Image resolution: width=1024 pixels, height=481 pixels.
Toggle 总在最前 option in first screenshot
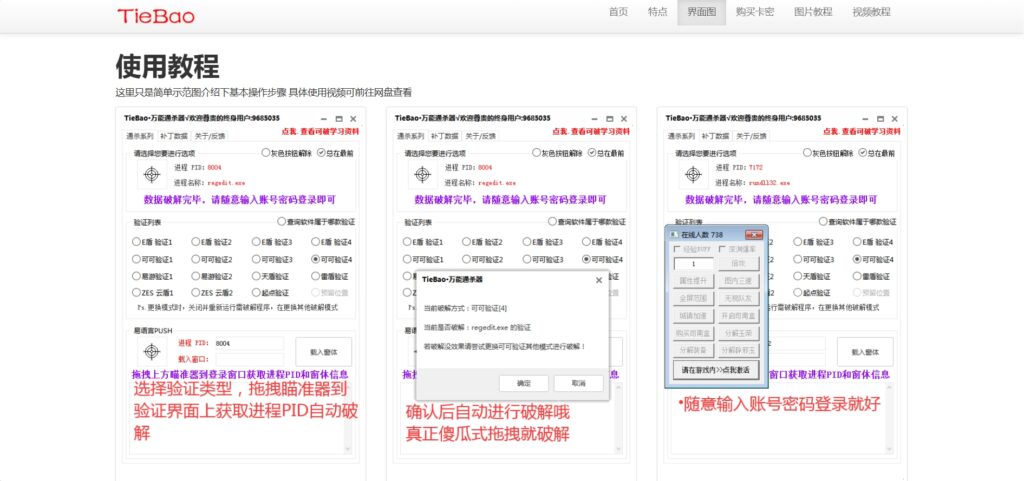pyautogui.click(x=335, y=153)
